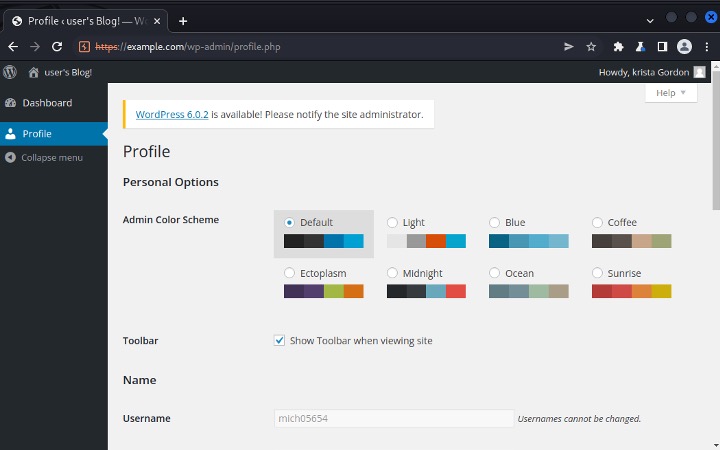Click the WordPress logo in admin bar

coord(10,72)
